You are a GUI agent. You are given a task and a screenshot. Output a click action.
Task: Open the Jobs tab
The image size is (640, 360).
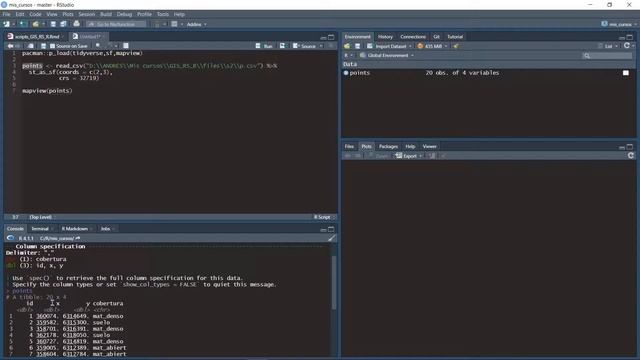click(105, 229)
